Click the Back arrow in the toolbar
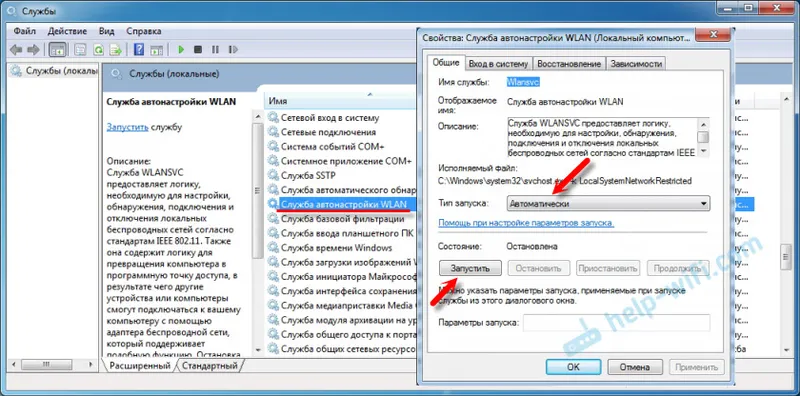800x396 pixels. tap(16, 50)
